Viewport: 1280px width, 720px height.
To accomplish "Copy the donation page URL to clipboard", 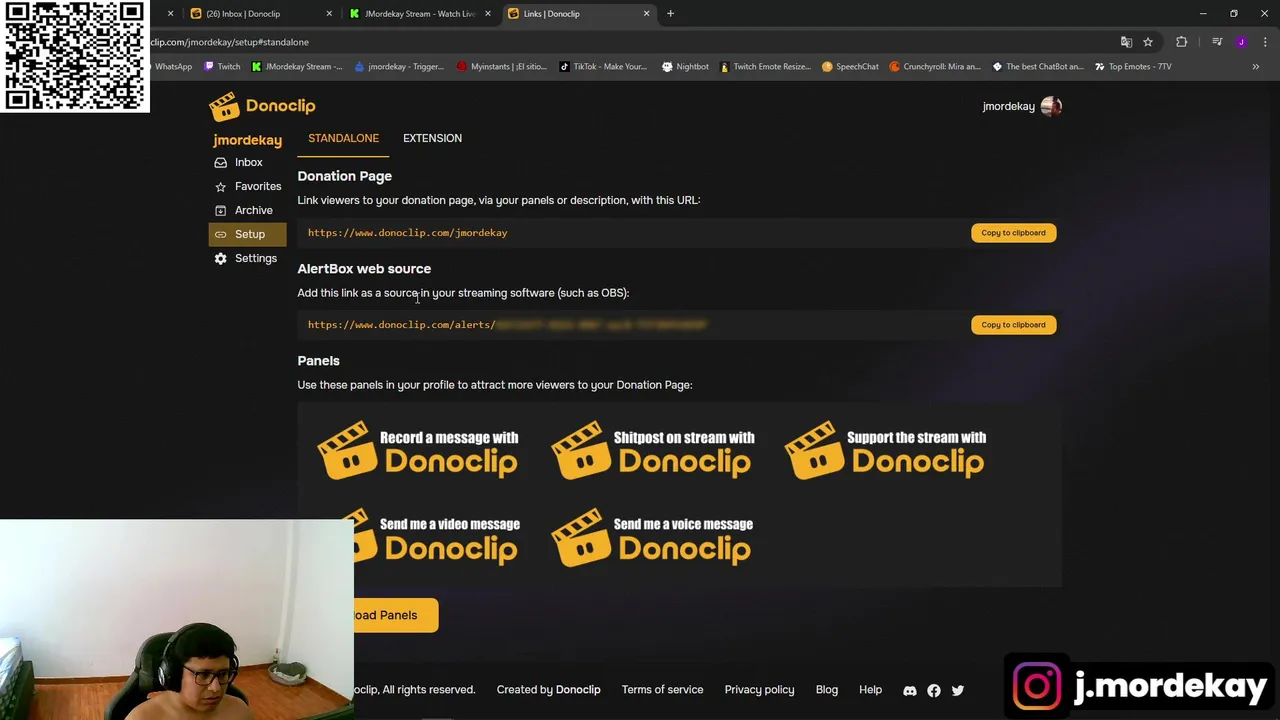I will tap(1013, 233).
